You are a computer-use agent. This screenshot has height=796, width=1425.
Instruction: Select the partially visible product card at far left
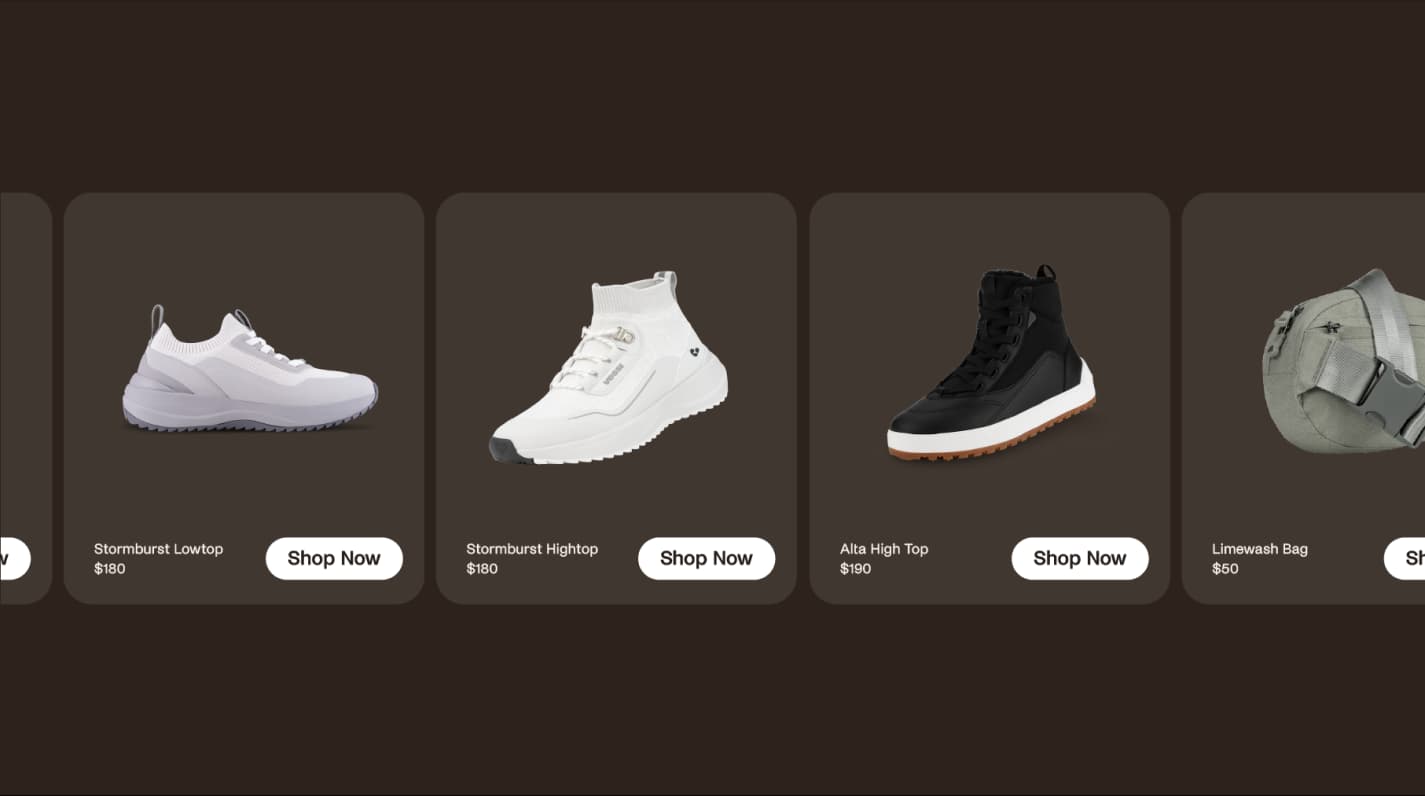tap(26, 398)
